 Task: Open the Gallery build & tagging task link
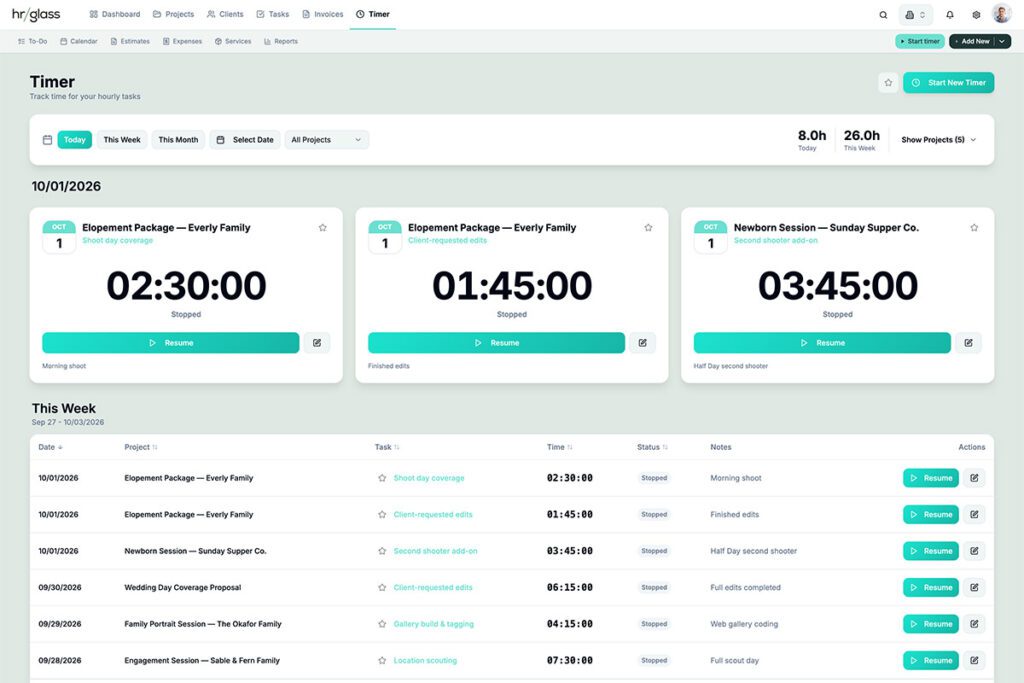click(434, 624)
